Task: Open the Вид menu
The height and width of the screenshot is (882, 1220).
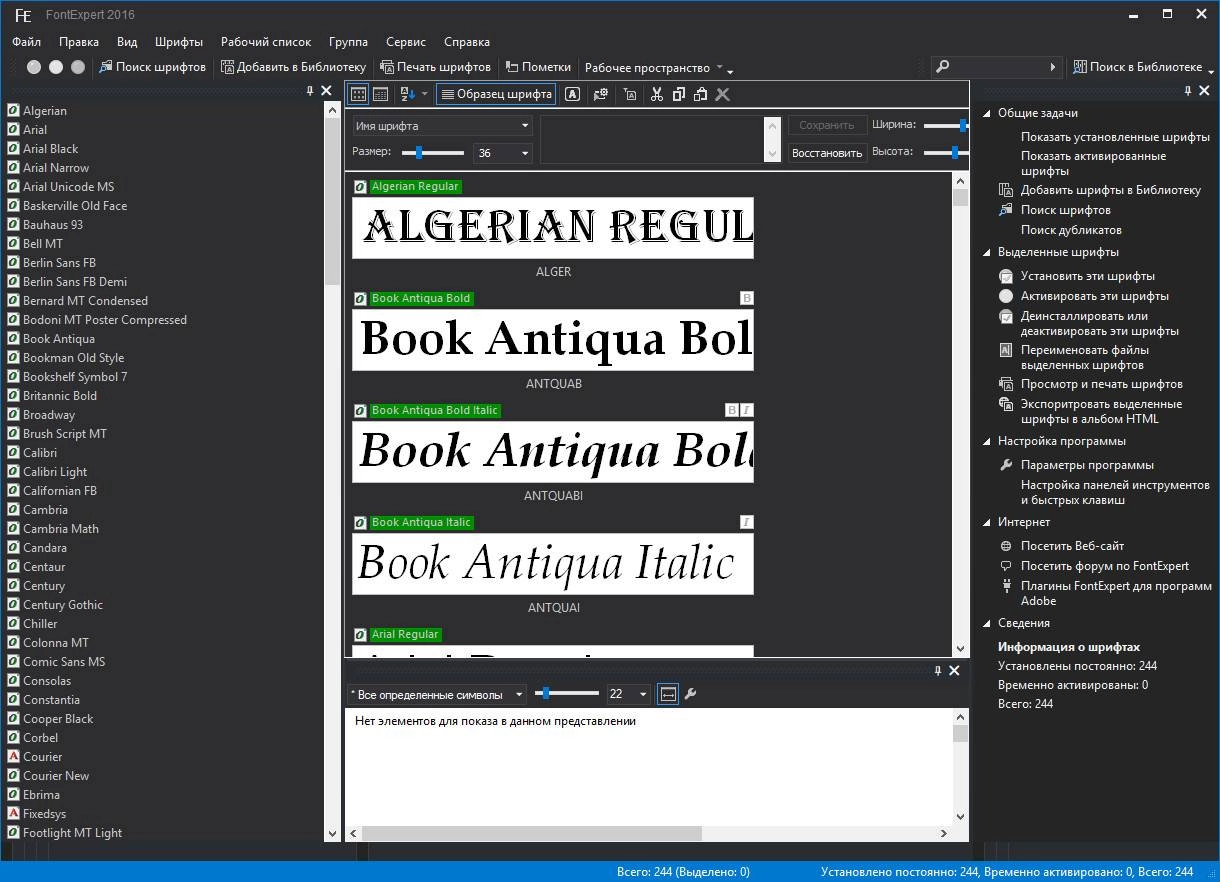Action: click(127, 42)
